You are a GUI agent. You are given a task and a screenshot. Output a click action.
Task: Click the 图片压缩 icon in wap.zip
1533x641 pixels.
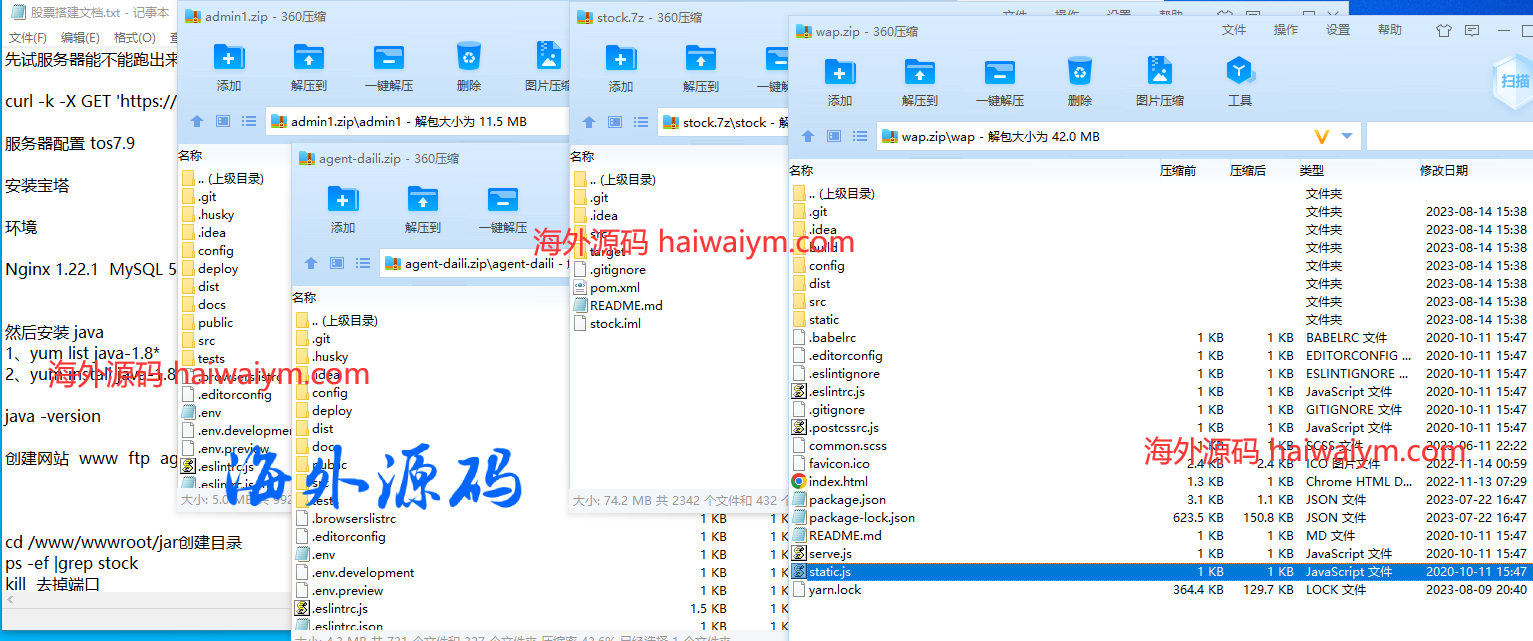[1159, 82]
